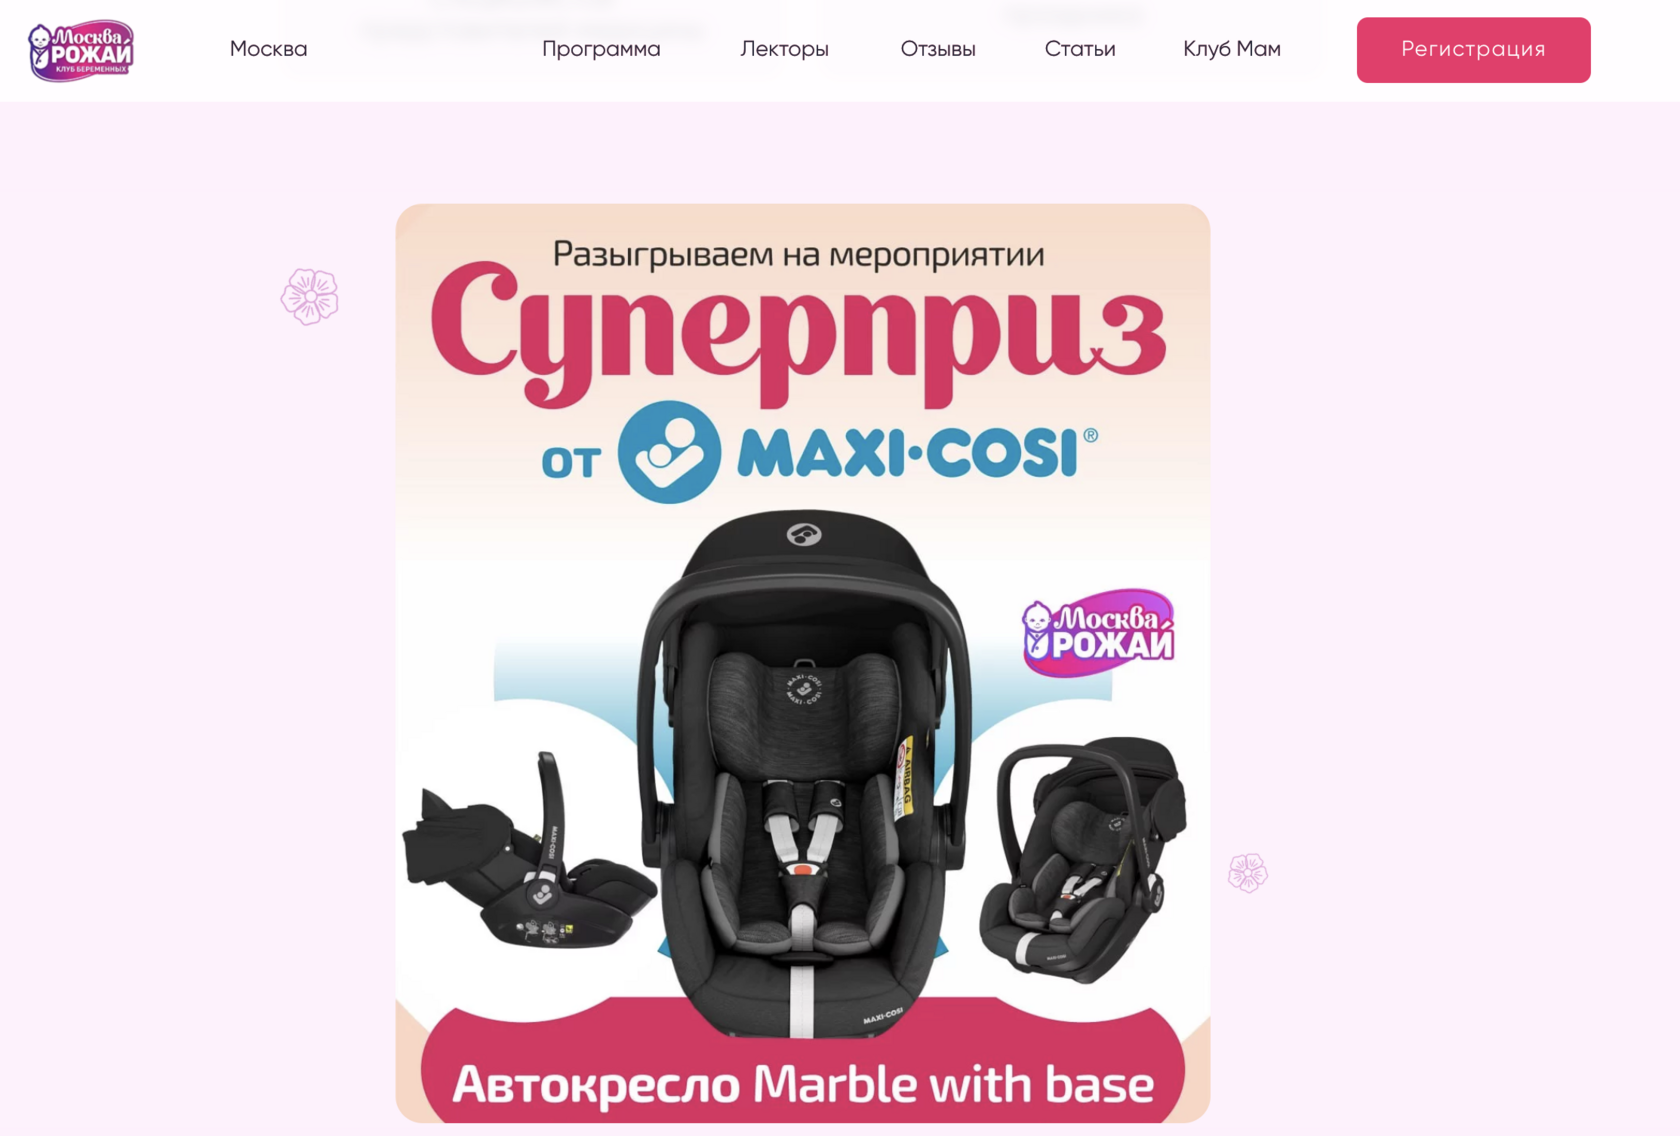Visit the Клуб Мам section
This screenshot has height=1136, width=1680.
1232,49
